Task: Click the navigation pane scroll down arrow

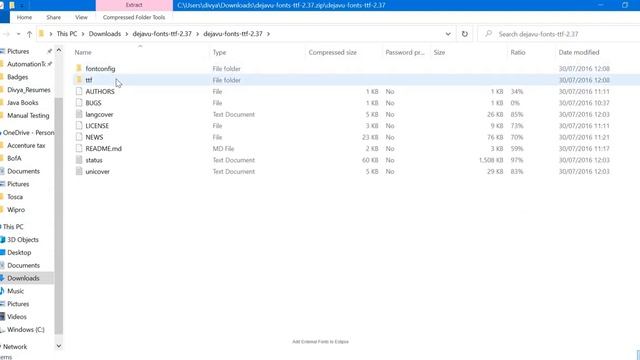Action: click(x=59, y=346)
